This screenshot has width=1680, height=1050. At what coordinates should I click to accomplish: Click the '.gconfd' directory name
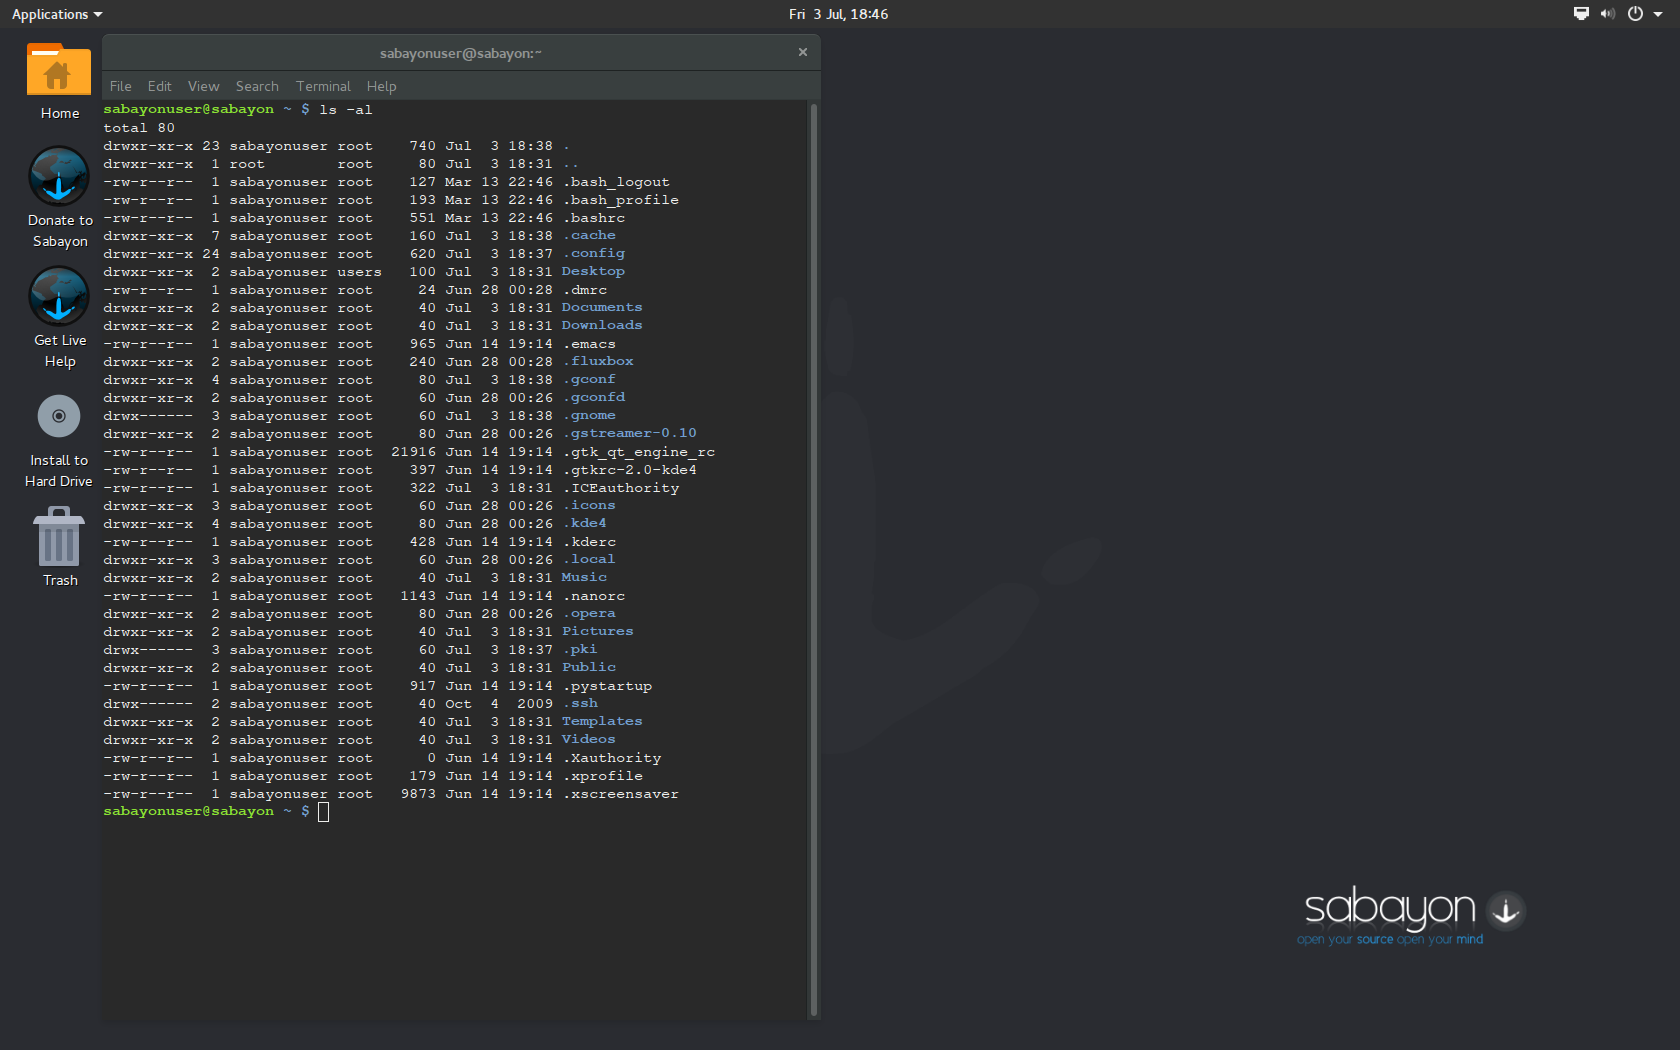point(593,398)
